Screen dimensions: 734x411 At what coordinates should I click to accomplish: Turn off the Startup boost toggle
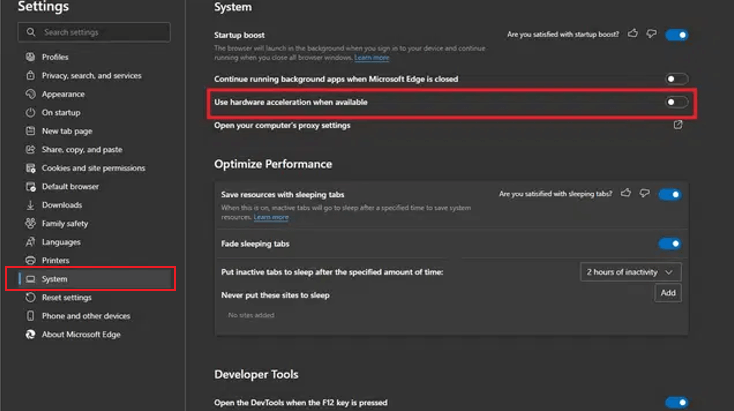pos(677,35)
